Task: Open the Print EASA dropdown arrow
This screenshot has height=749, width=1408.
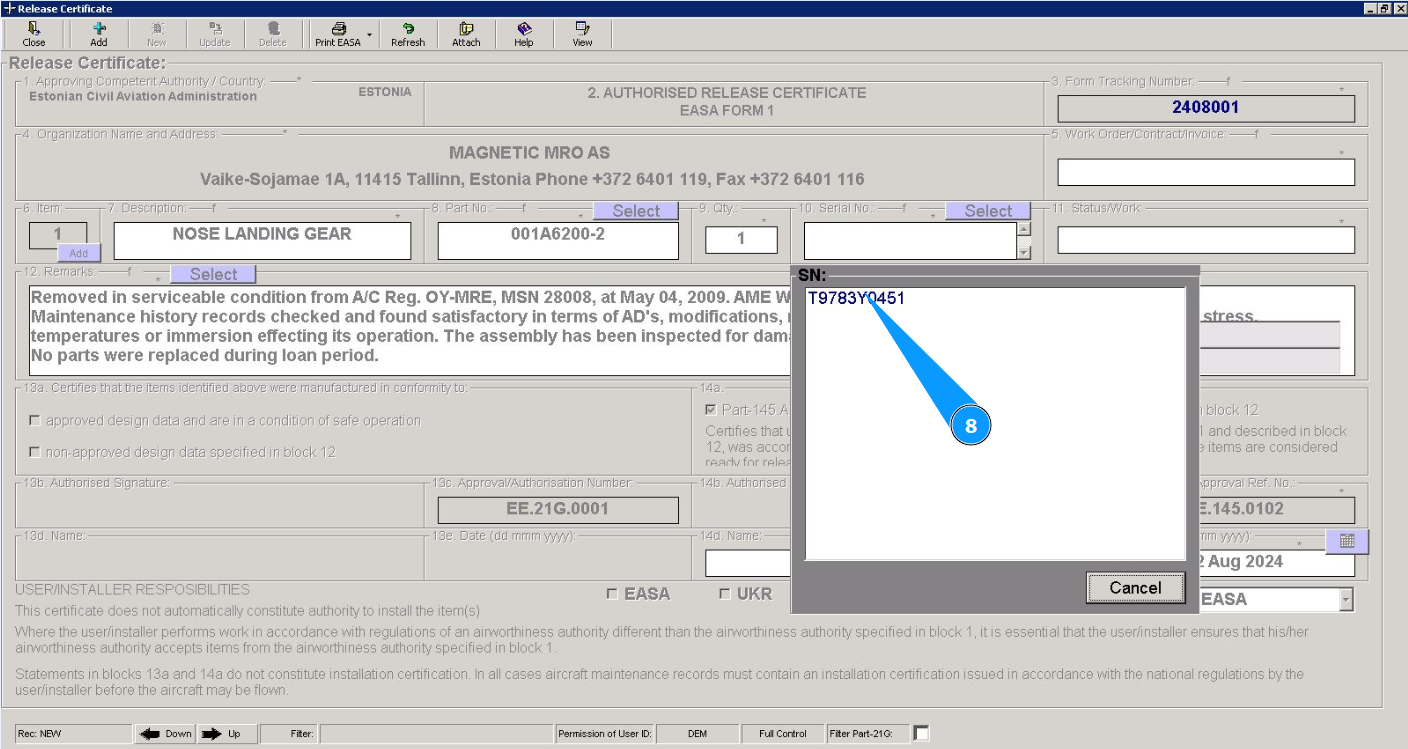Action: point(370,35)
